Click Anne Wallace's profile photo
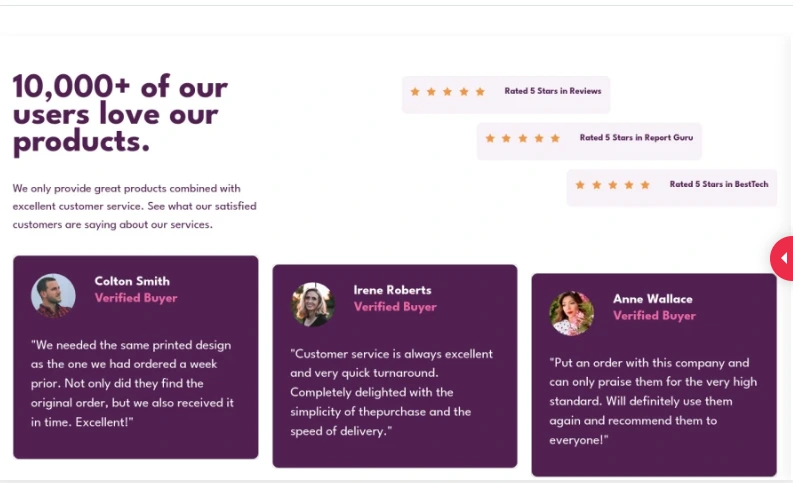This screenshot has width=793, height=483. (x=572, y=313)
